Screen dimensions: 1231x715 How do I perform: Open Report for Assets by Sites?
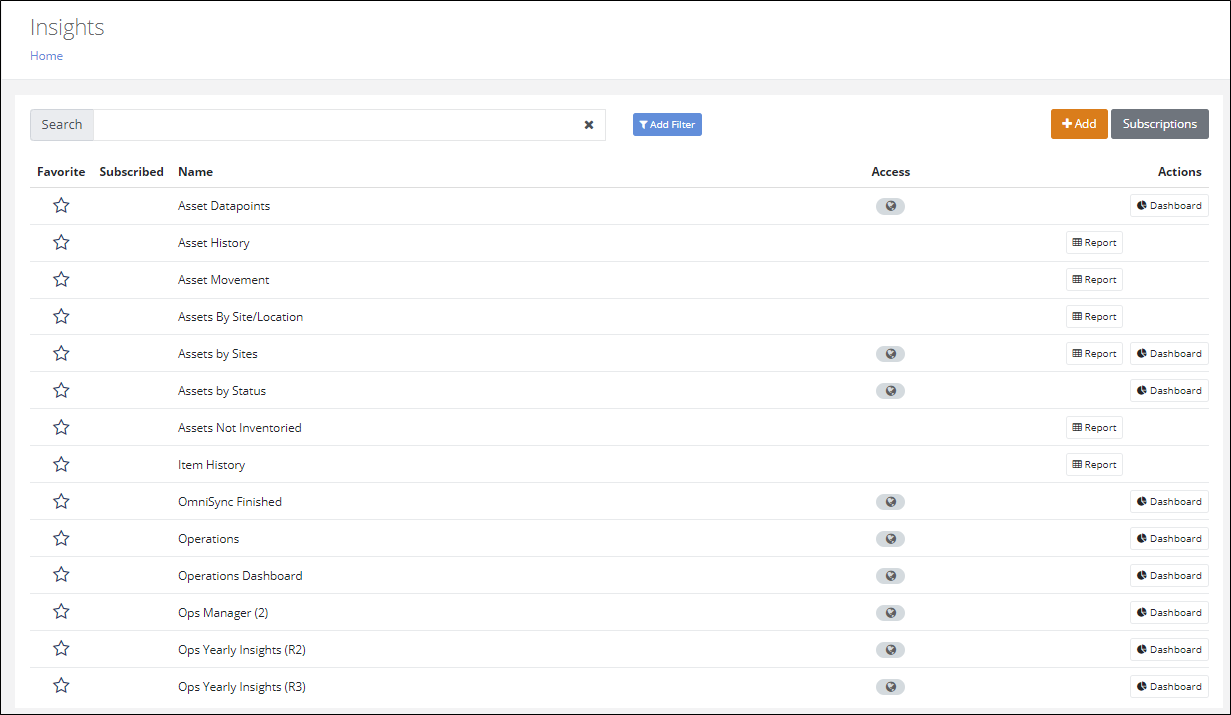click(1094, 354)
